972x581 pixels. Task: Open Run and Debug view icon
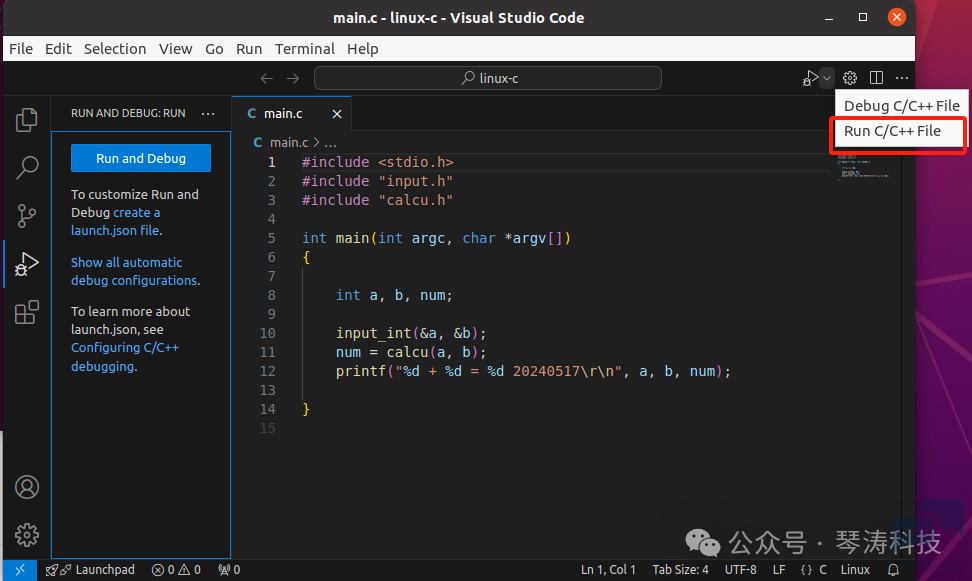[x=27, y=264]
